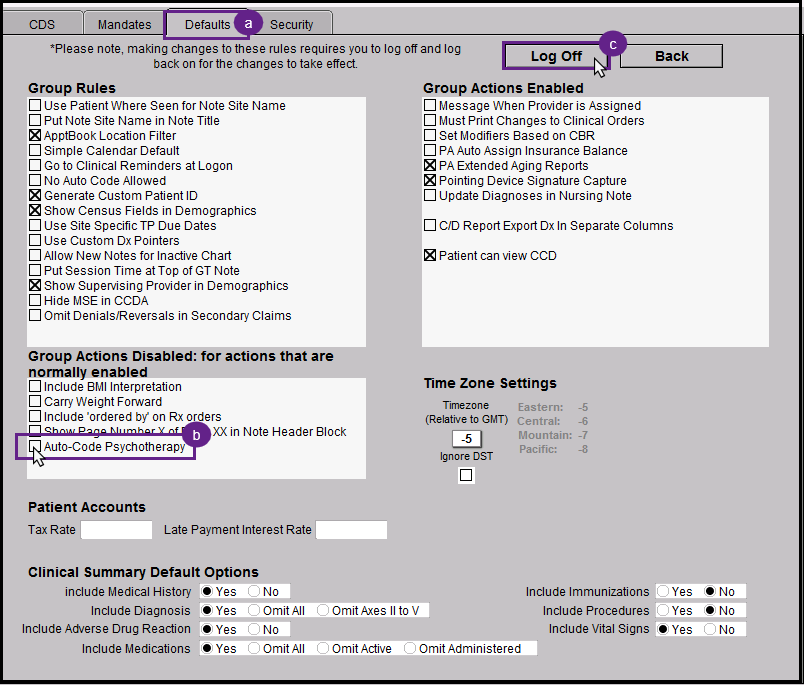804x685 pixels.
Task: Open the Mandates tab
Action: pos(124,24)
